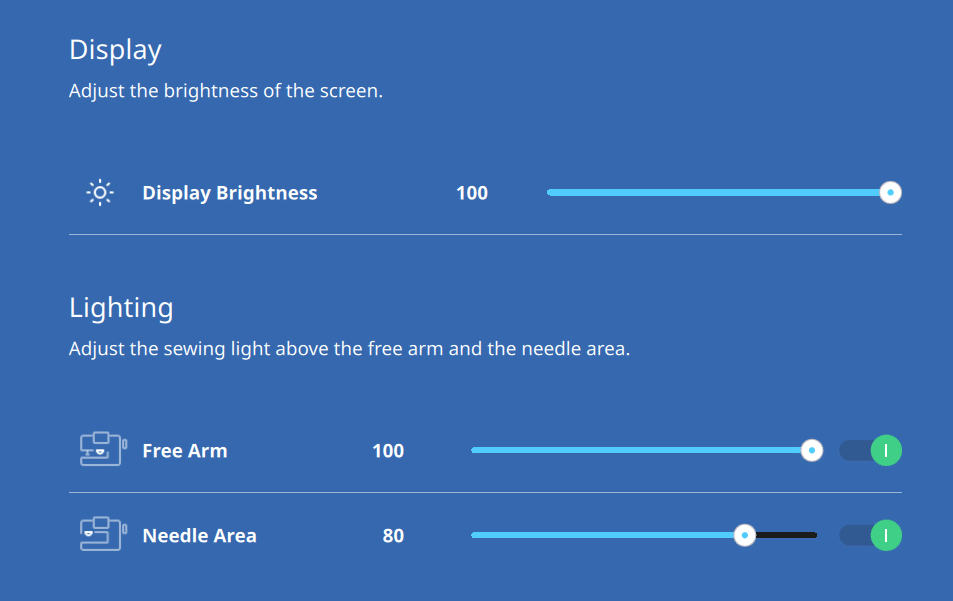Click the Needle Area sewing machine icon

point(103,534)
